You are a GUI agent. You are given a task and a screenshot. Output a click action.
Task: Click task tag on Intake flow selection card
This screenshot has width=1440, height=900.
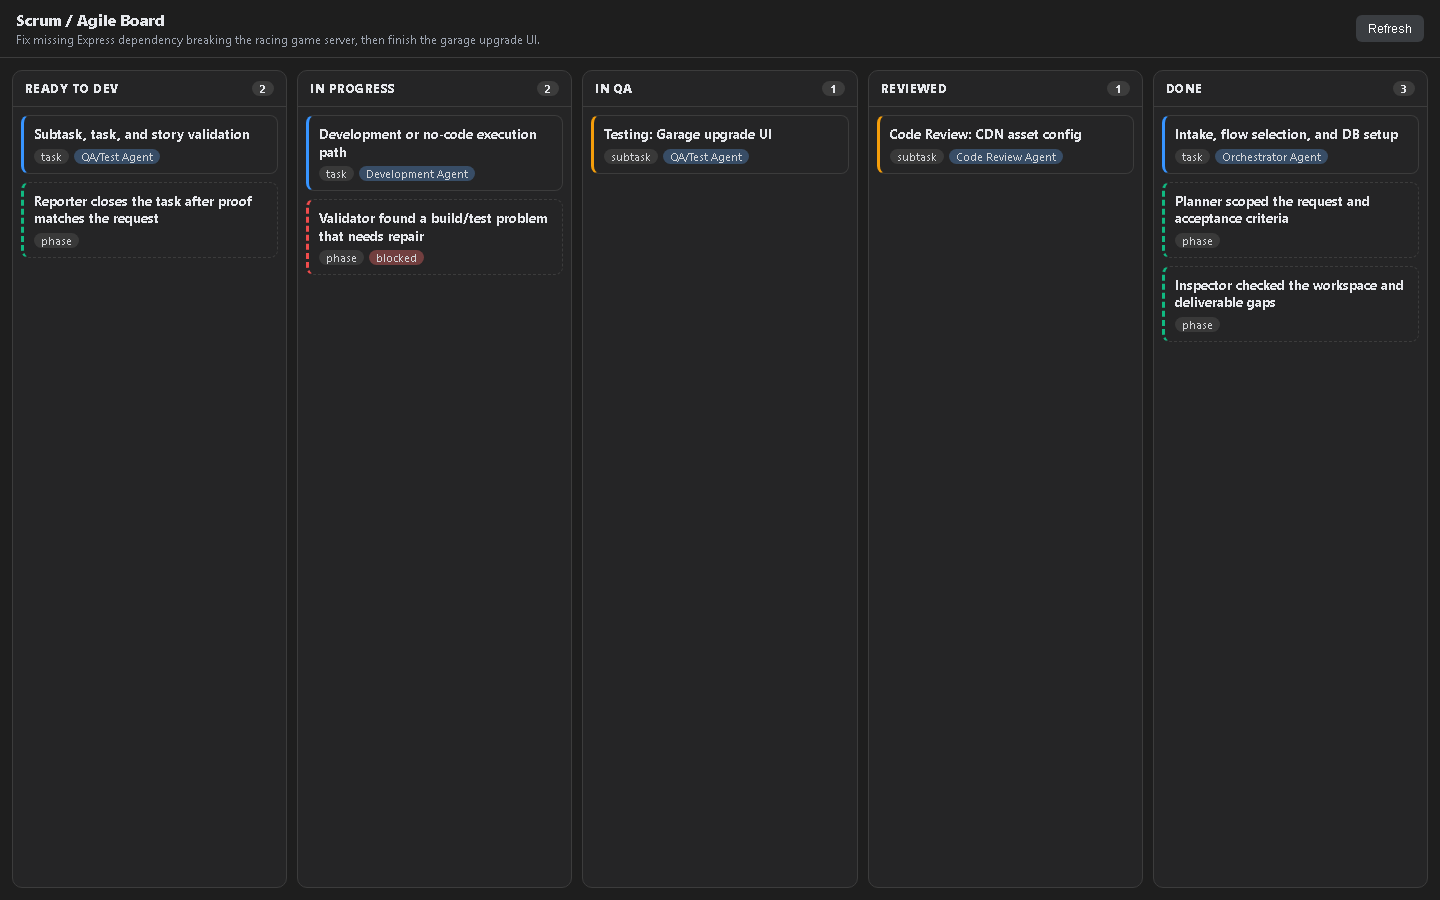click(1192, 157)
